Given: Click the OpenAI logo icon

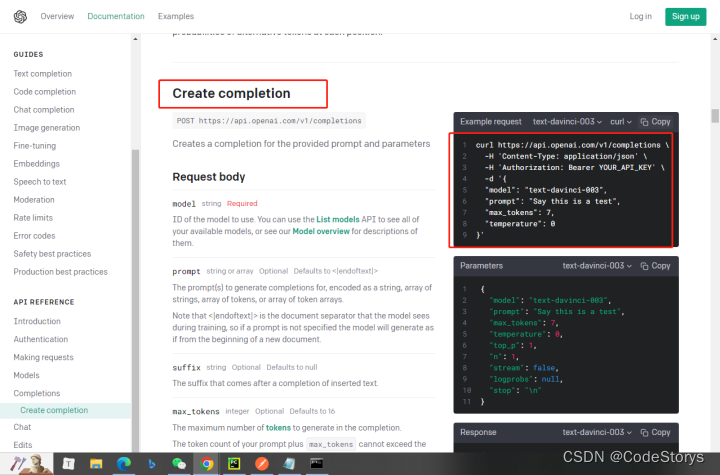Looking at the screenshot, I should 20,17.
